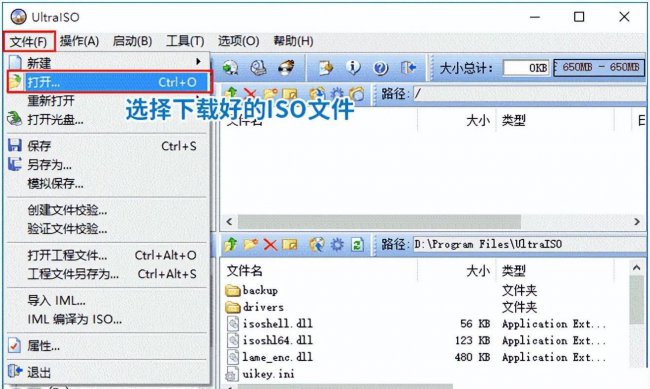Click the uikey.ini file icon
Screen dimensions: 650x389
tap(232, 374)
